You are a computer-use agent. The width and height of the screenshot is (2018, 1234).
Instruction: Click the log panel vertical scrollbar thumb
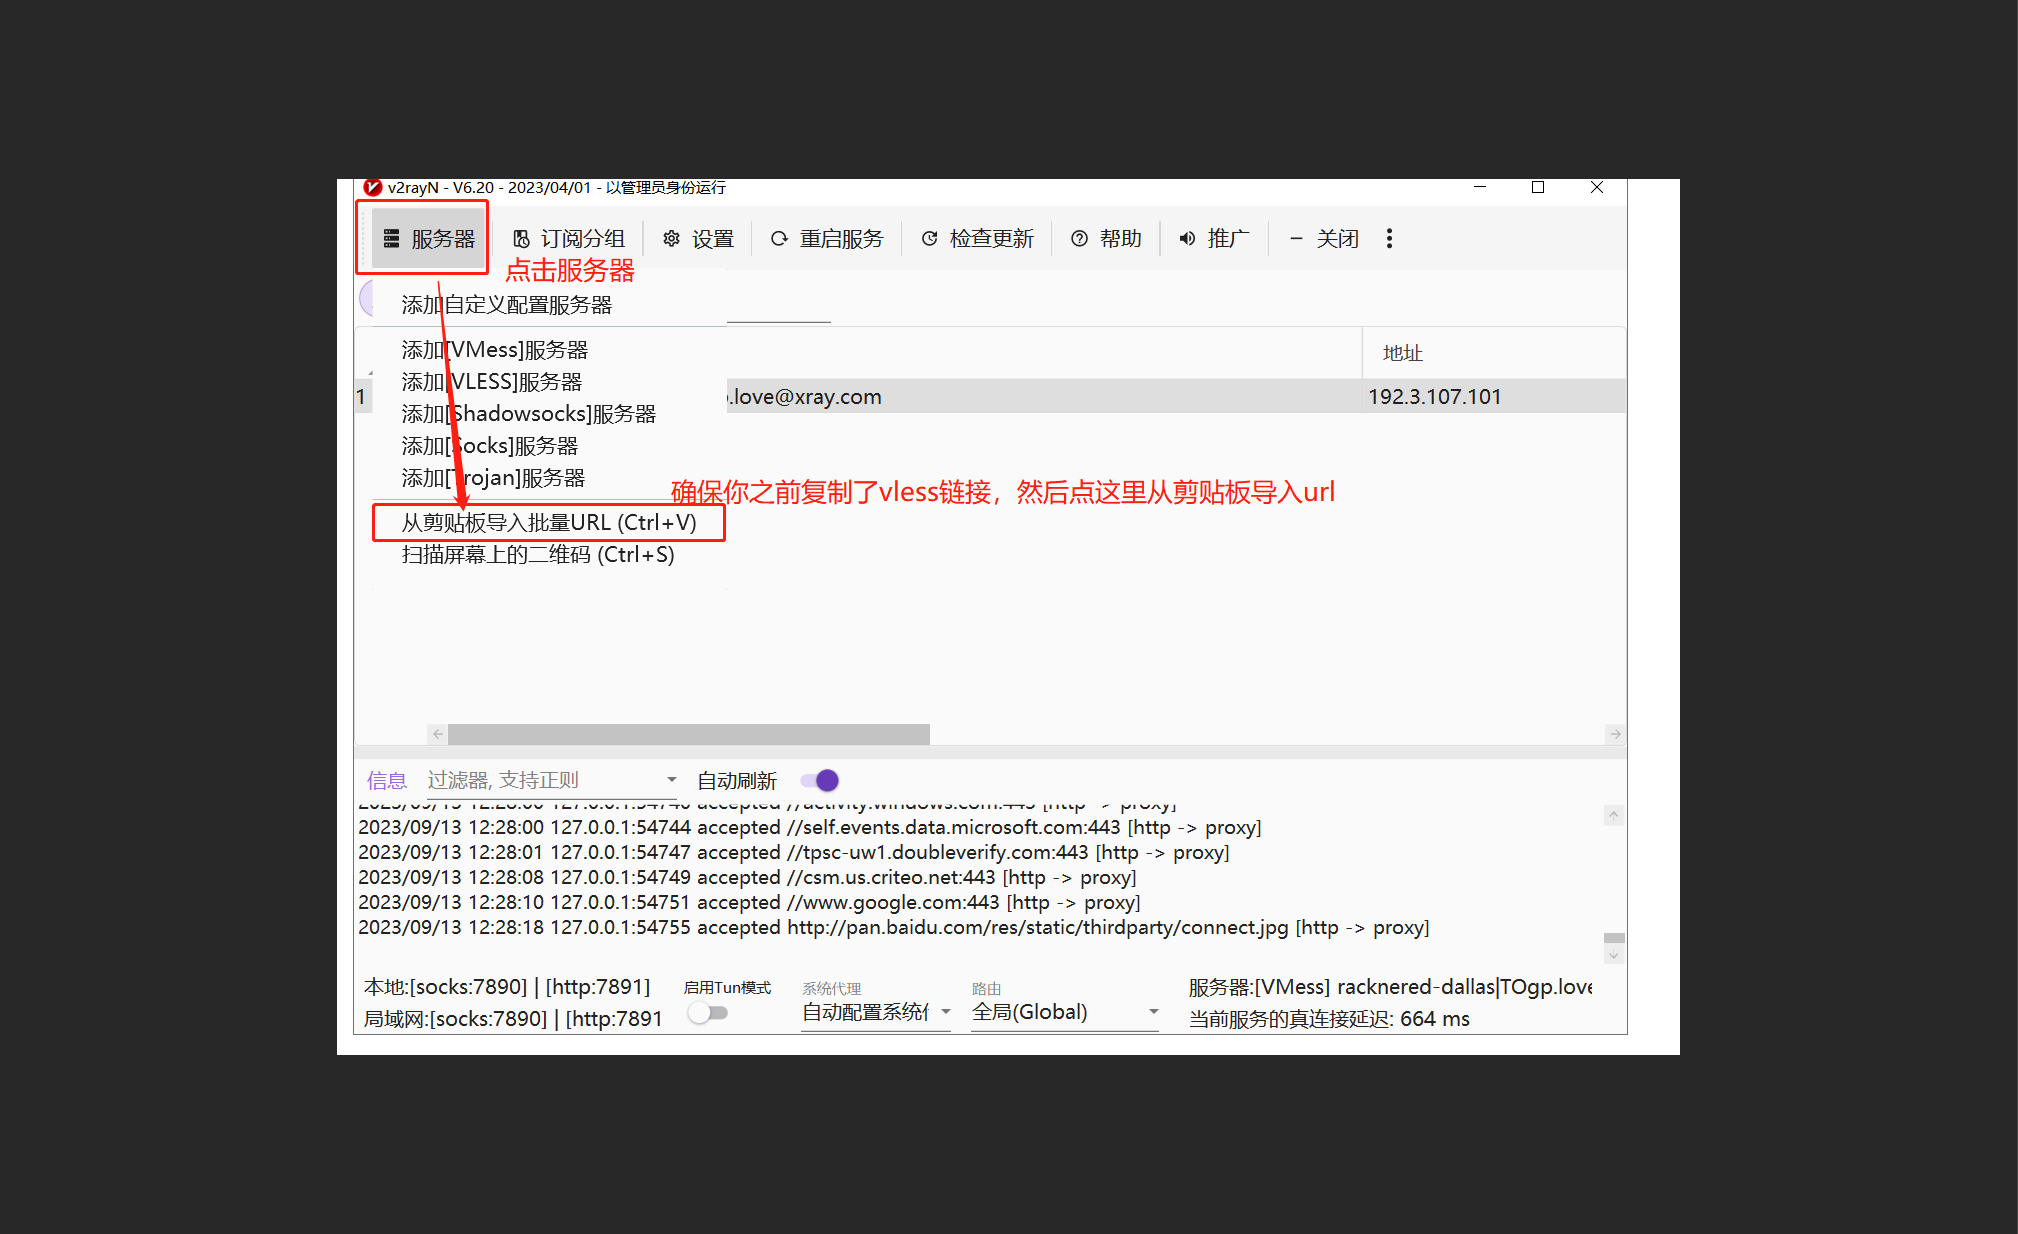pos(1613,939)
